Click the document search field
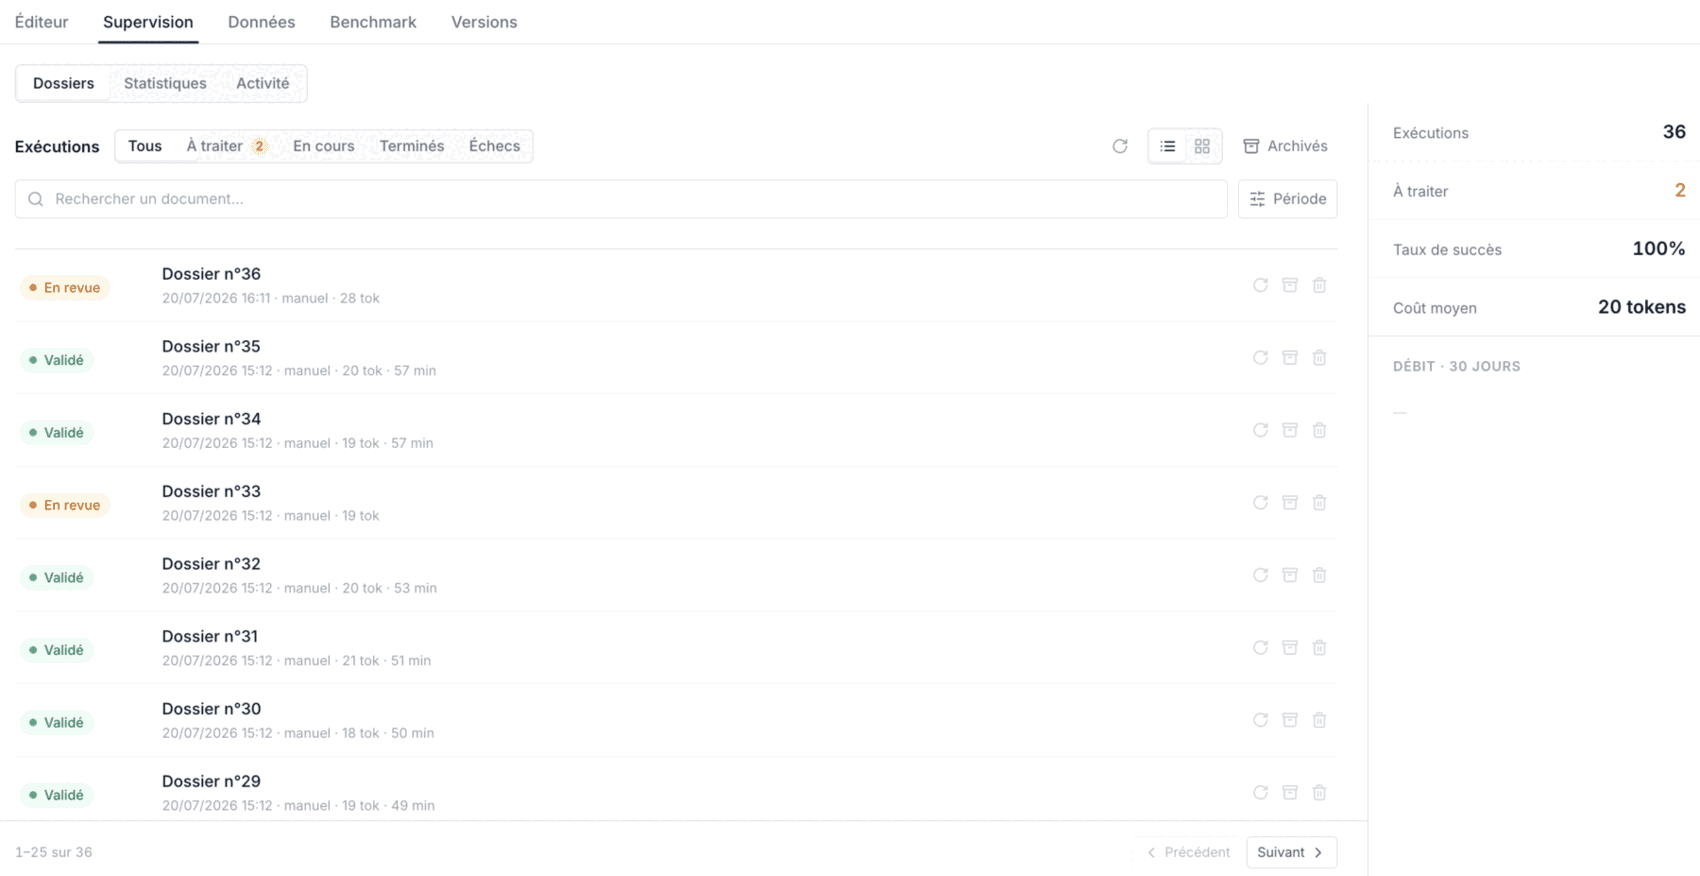This screenshot has width=1700, height=876. click(621, 199)
